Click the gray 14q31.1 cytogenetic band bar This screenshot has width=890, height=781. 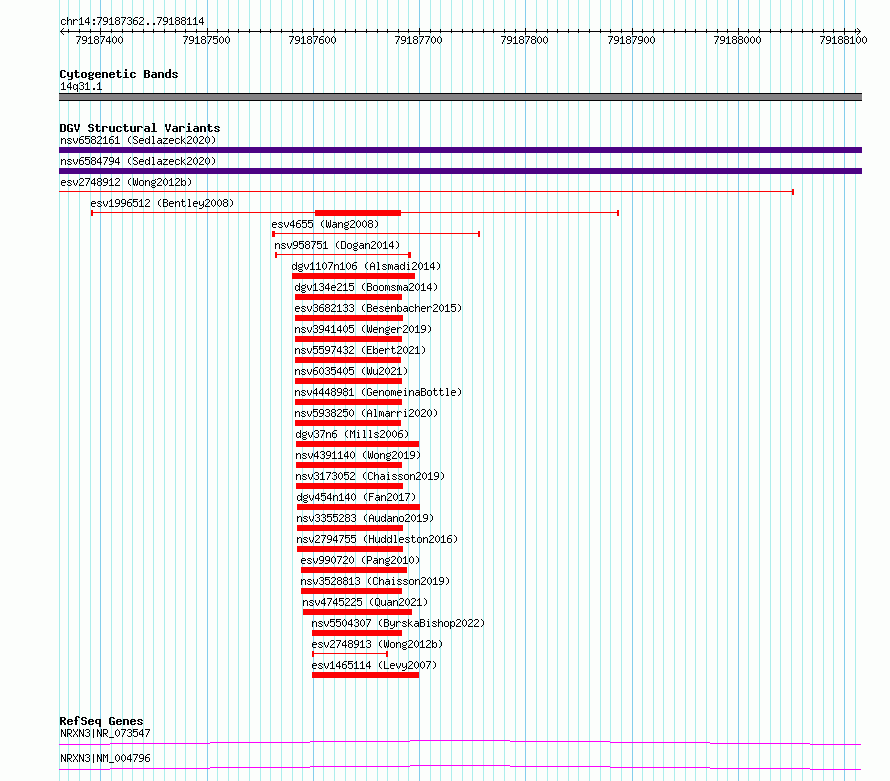[x=460, y=97]
